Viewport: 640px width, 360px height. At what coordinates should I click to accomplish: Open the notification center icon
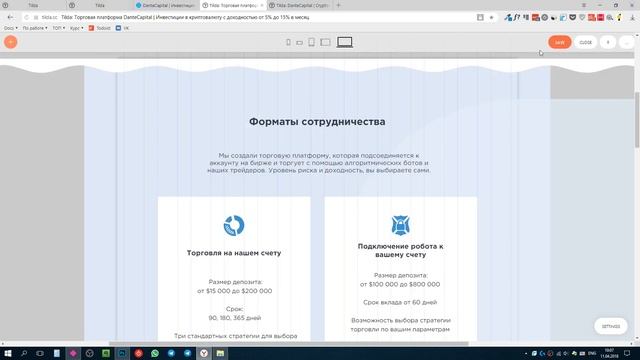[627, 353]
